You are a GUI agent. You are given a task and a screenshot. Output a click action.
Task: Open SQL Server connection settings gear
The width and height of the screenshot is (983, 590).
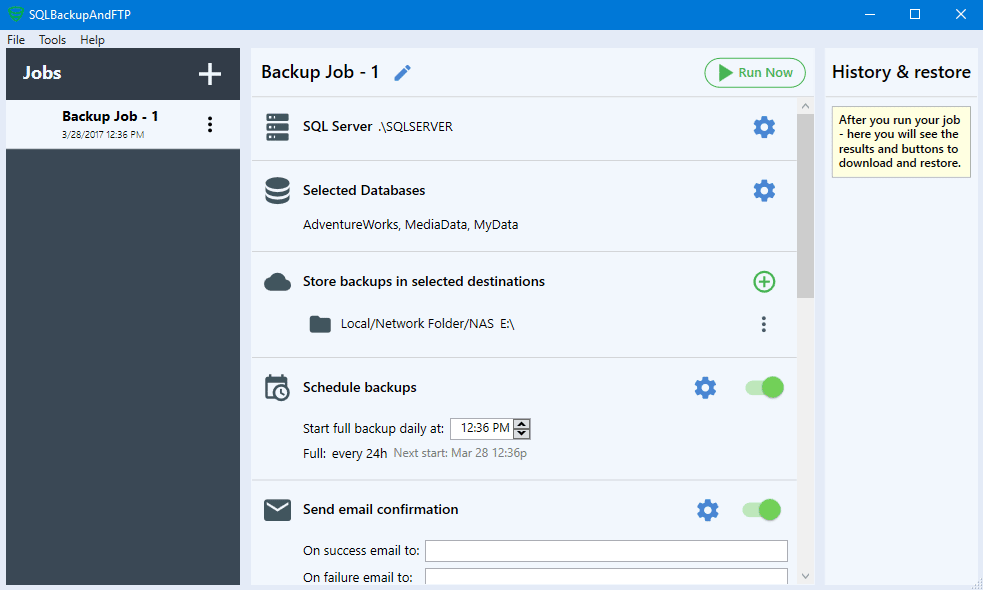click(x=764, y=127)
